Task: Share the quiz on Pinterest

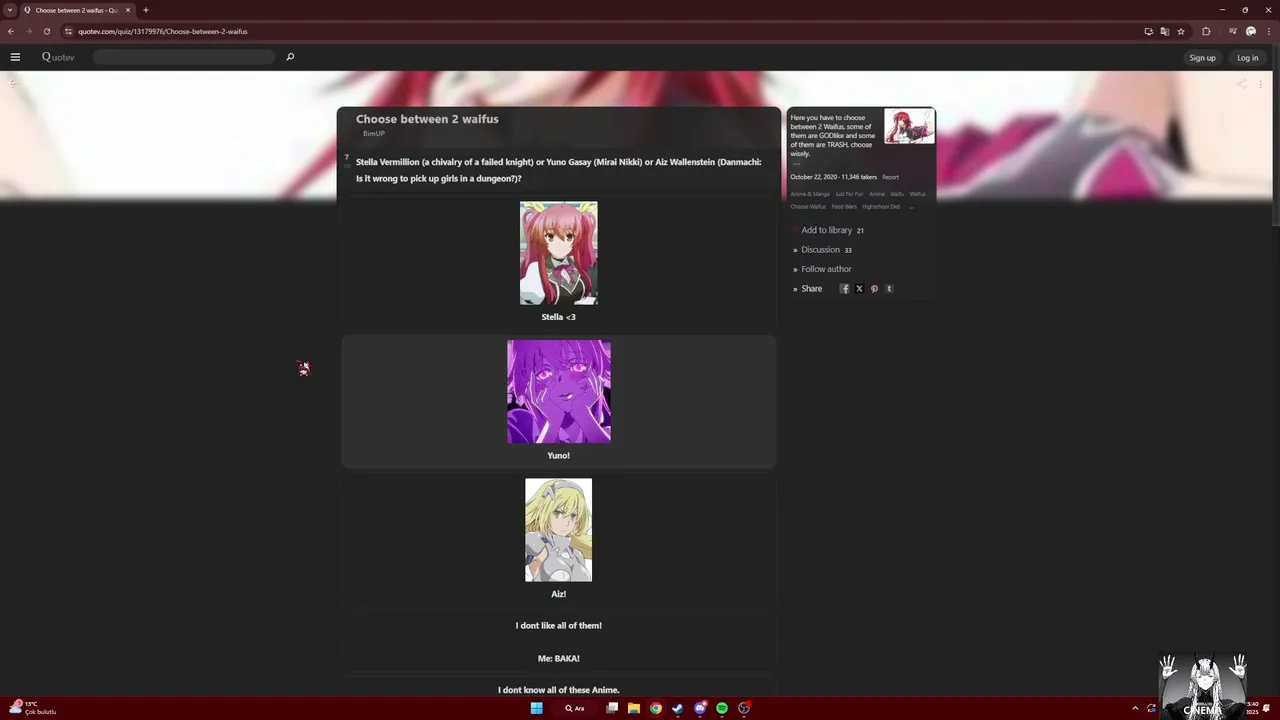Action: tap(874, 289)
